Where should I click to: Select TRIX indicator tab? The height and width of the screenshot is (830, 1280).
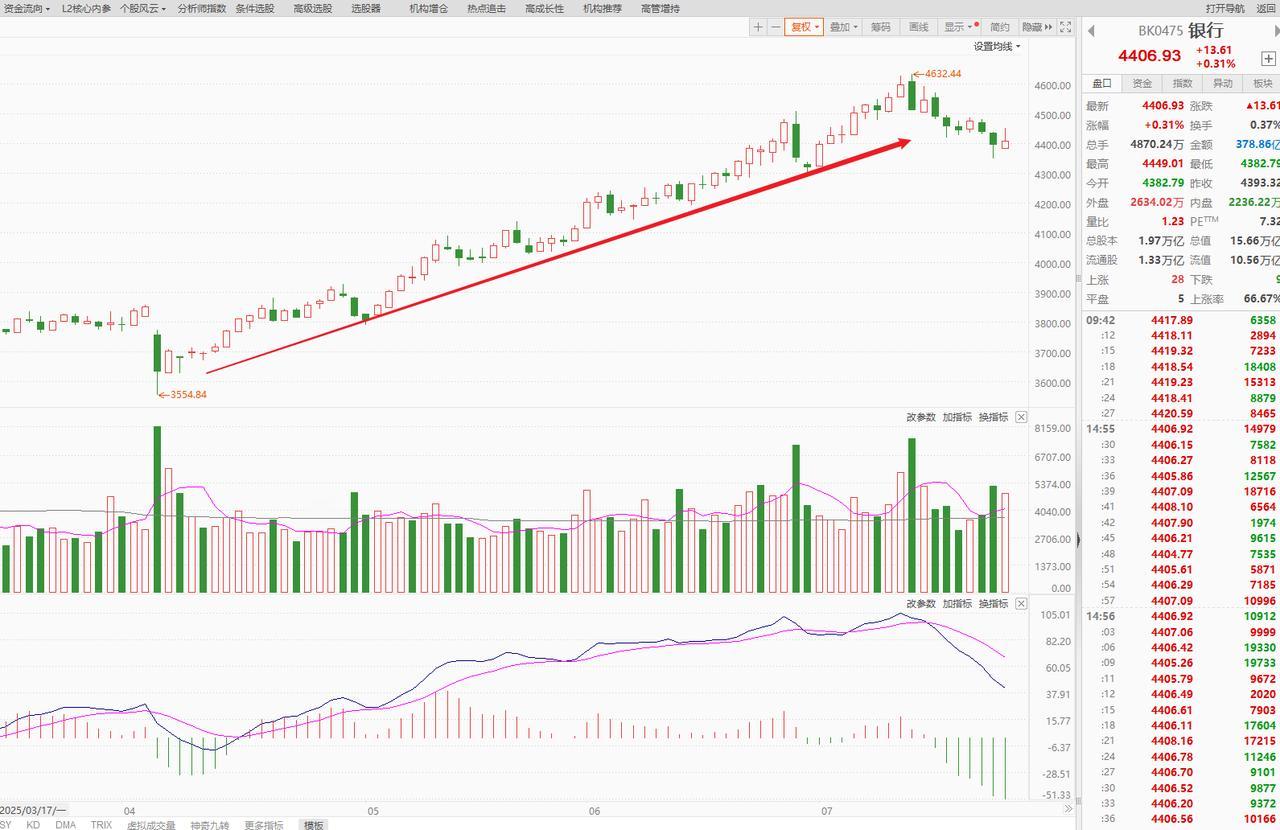(101, 825)
